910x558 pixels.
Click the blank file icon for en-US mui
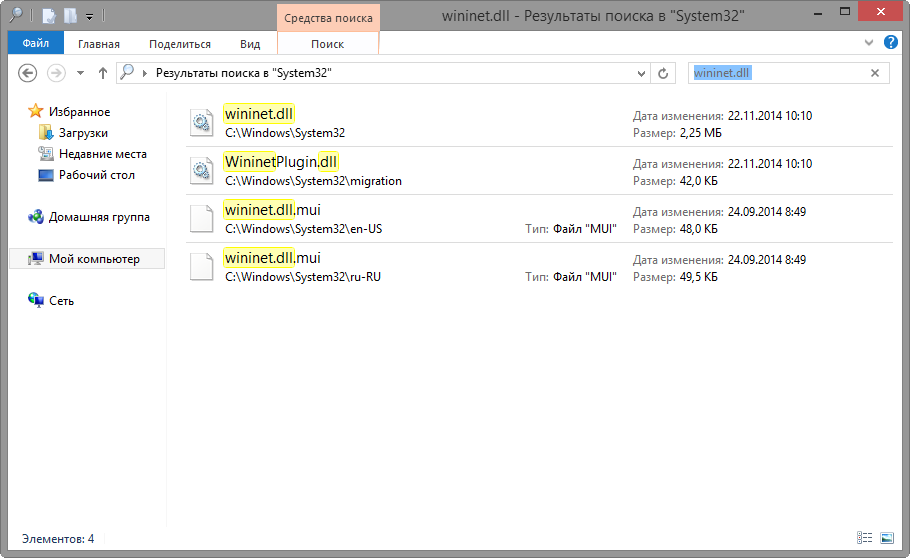pos(202,219)
